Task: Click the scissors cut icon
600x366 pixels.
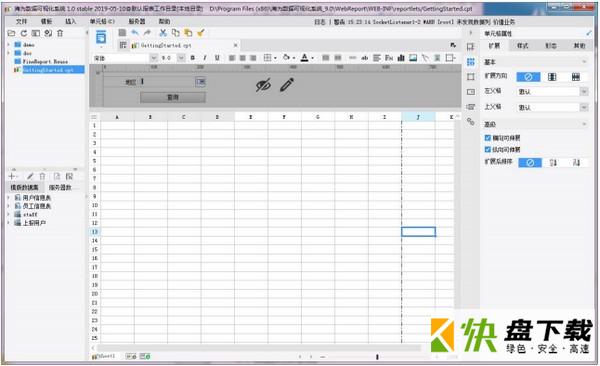Action: coord(163,33)
